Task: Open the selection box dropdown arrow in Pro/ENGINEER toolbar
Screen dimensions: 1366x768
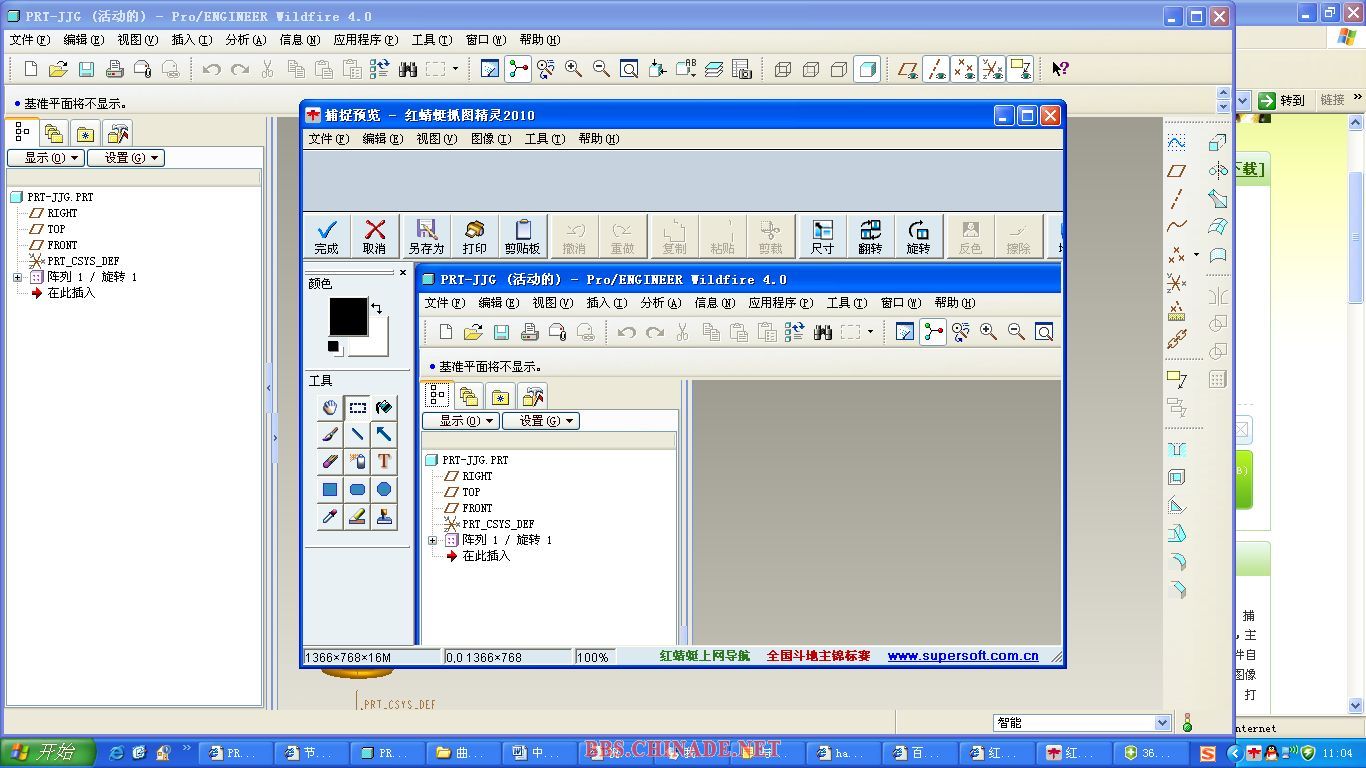Action: (455, 69)
